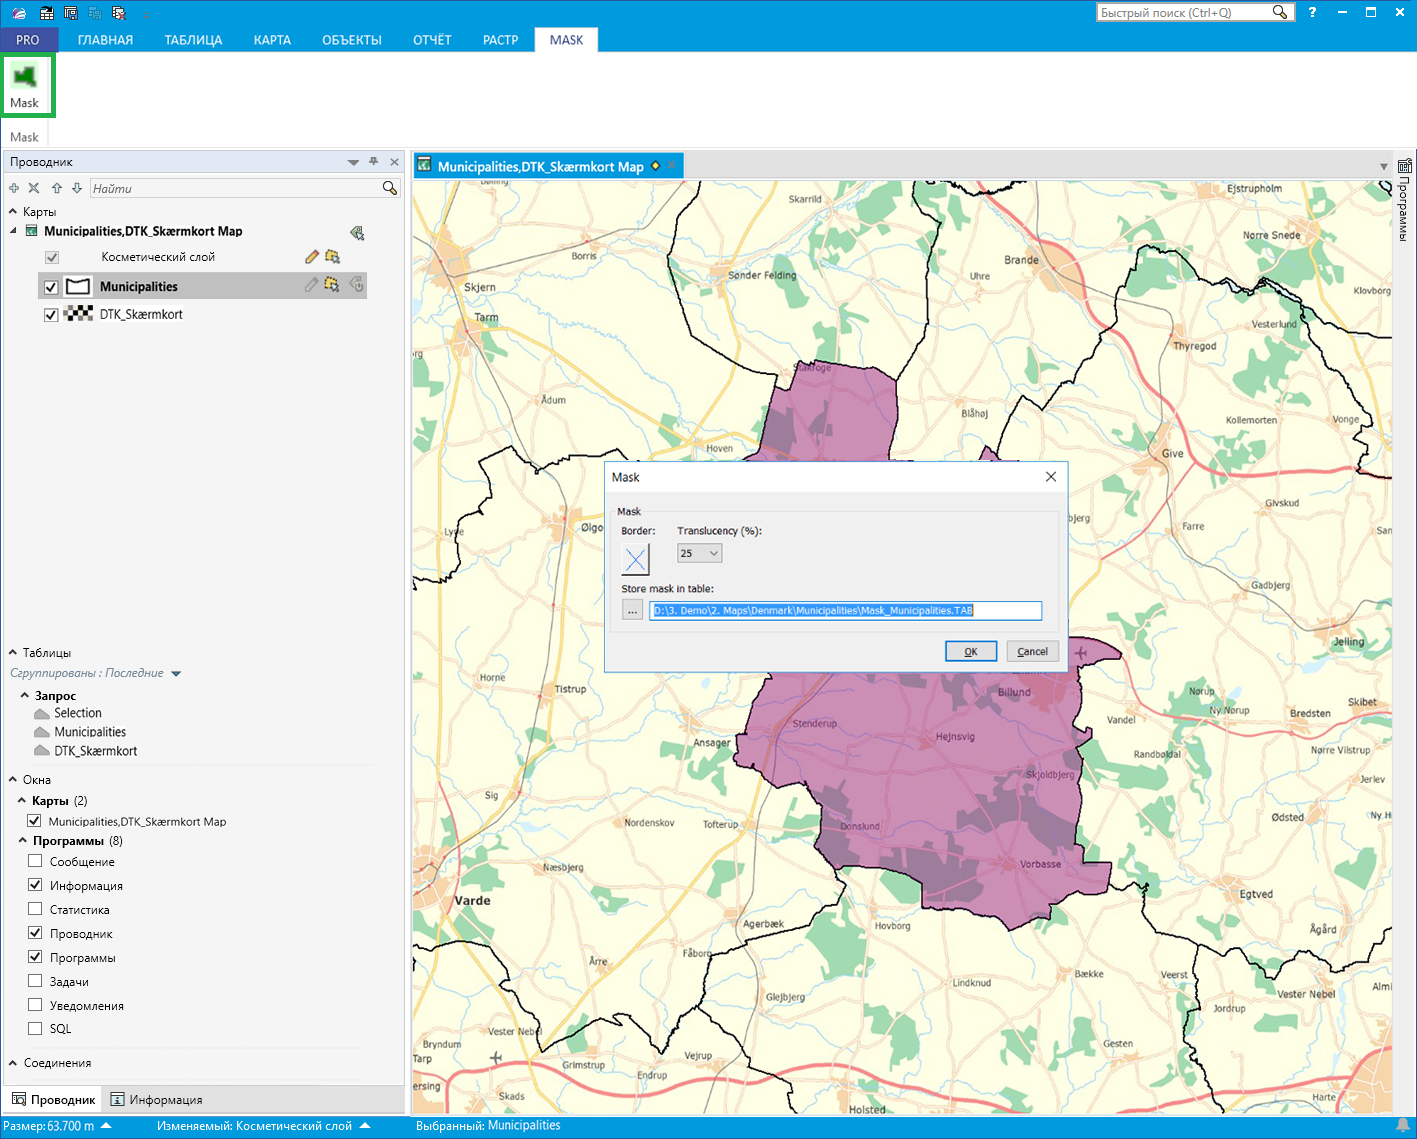Screen dimensions: 1417x1139
Task: Switch to the КАРТА ribbon tab
Action: (x=272, y=40)
